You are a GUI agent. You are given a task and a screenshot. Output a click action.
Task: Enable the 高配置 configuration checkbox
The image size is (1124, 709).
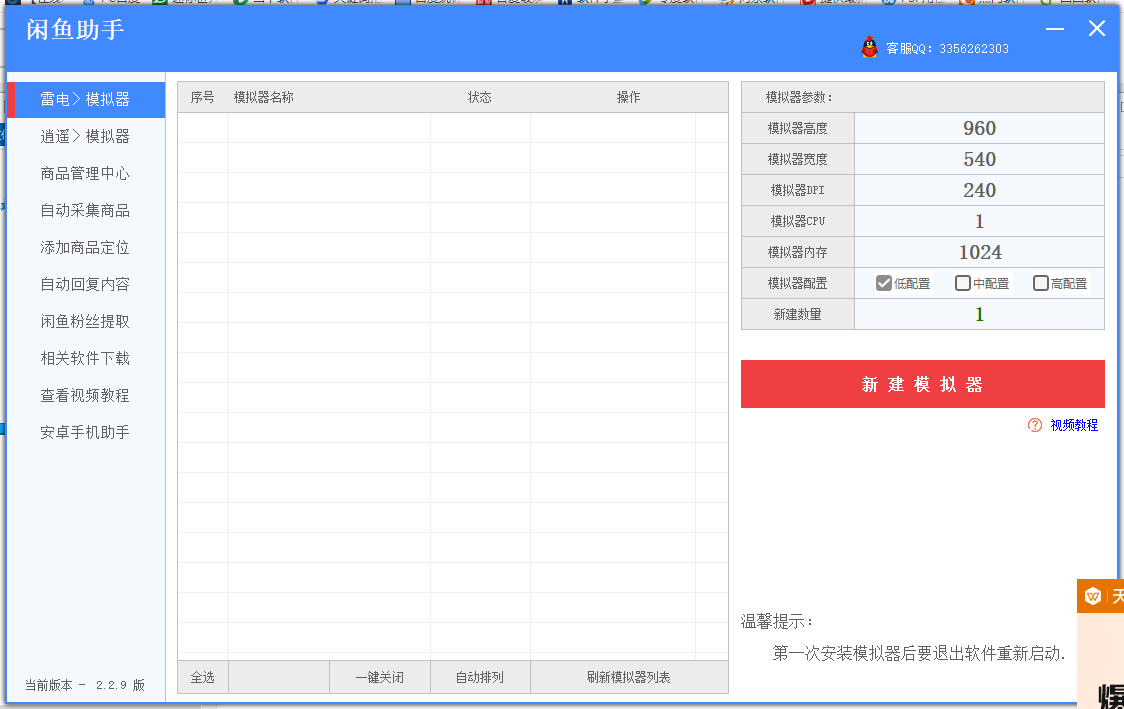click(x=1040, y=282)
